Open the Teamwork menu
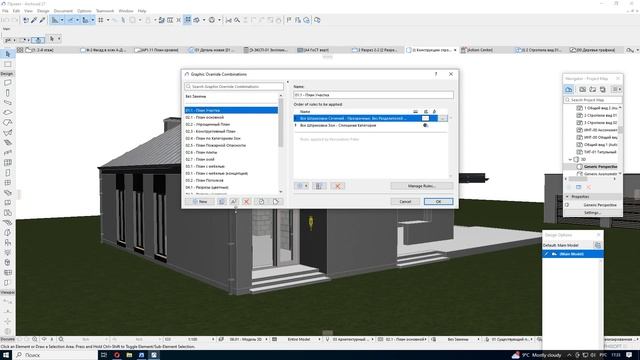640x360 pixels. (x=105, y=11)
